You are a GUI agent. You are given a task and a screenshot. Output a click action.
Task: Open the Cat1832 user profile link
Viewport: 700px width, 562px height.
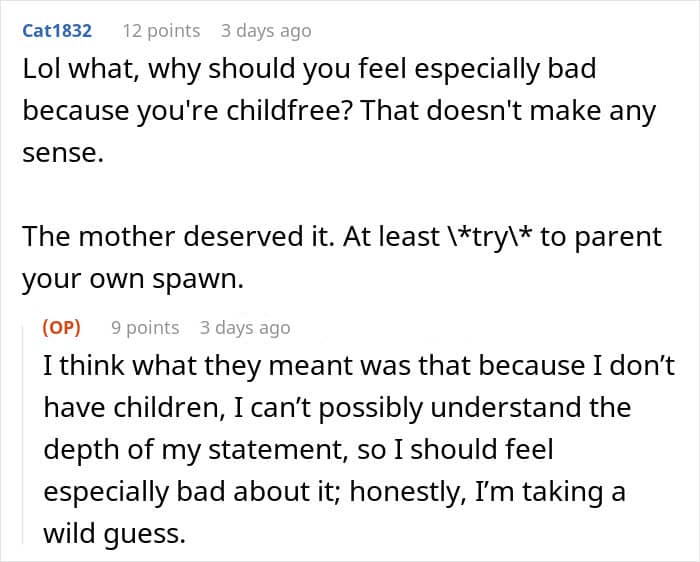click(57, 31)
